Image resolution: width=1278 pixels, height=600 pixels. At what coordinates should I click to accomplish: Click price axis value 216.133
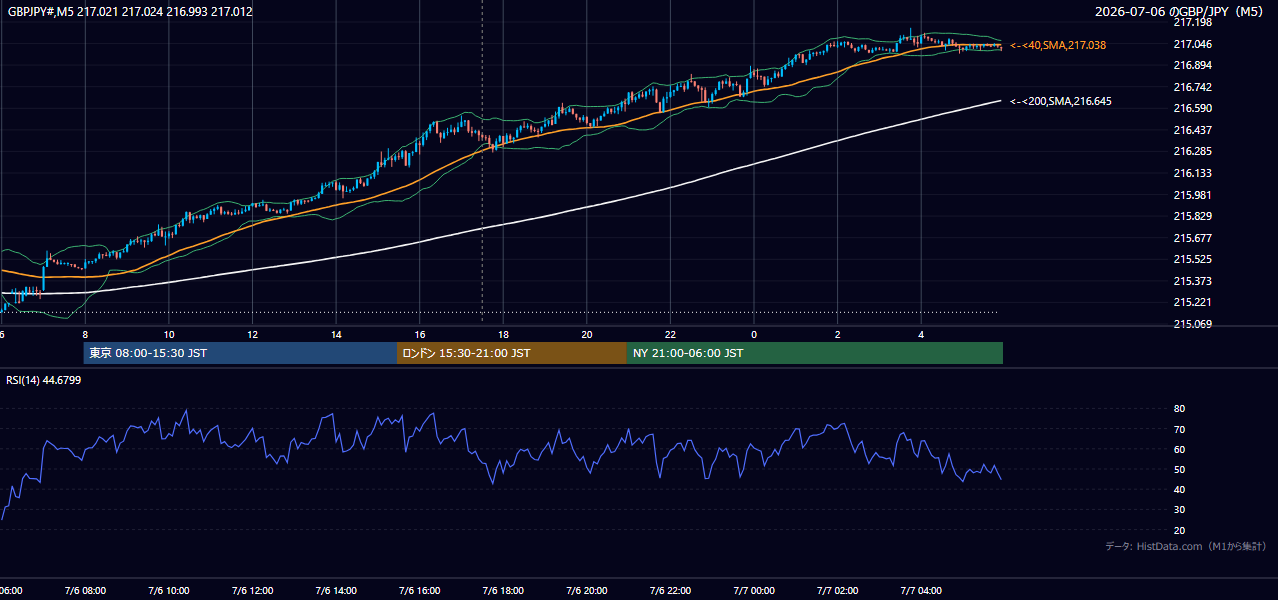click(1192, 173)
